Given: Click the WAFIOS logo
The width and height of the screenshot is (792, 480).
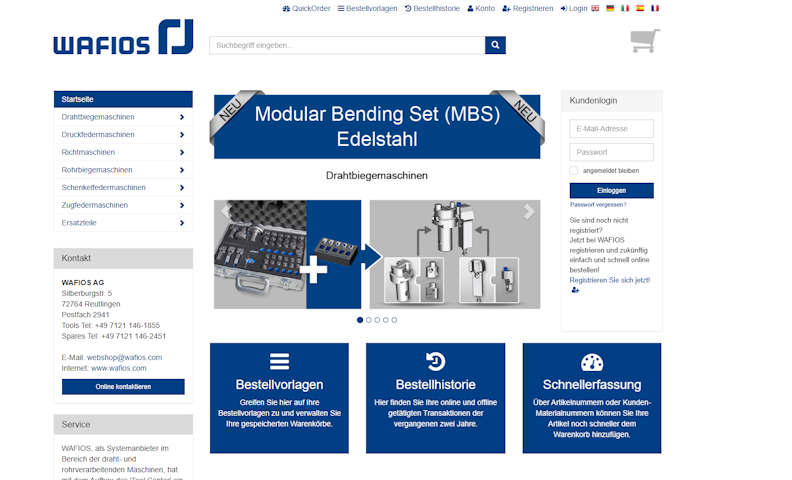Looking at the screenshot, I should pos(122,38).
